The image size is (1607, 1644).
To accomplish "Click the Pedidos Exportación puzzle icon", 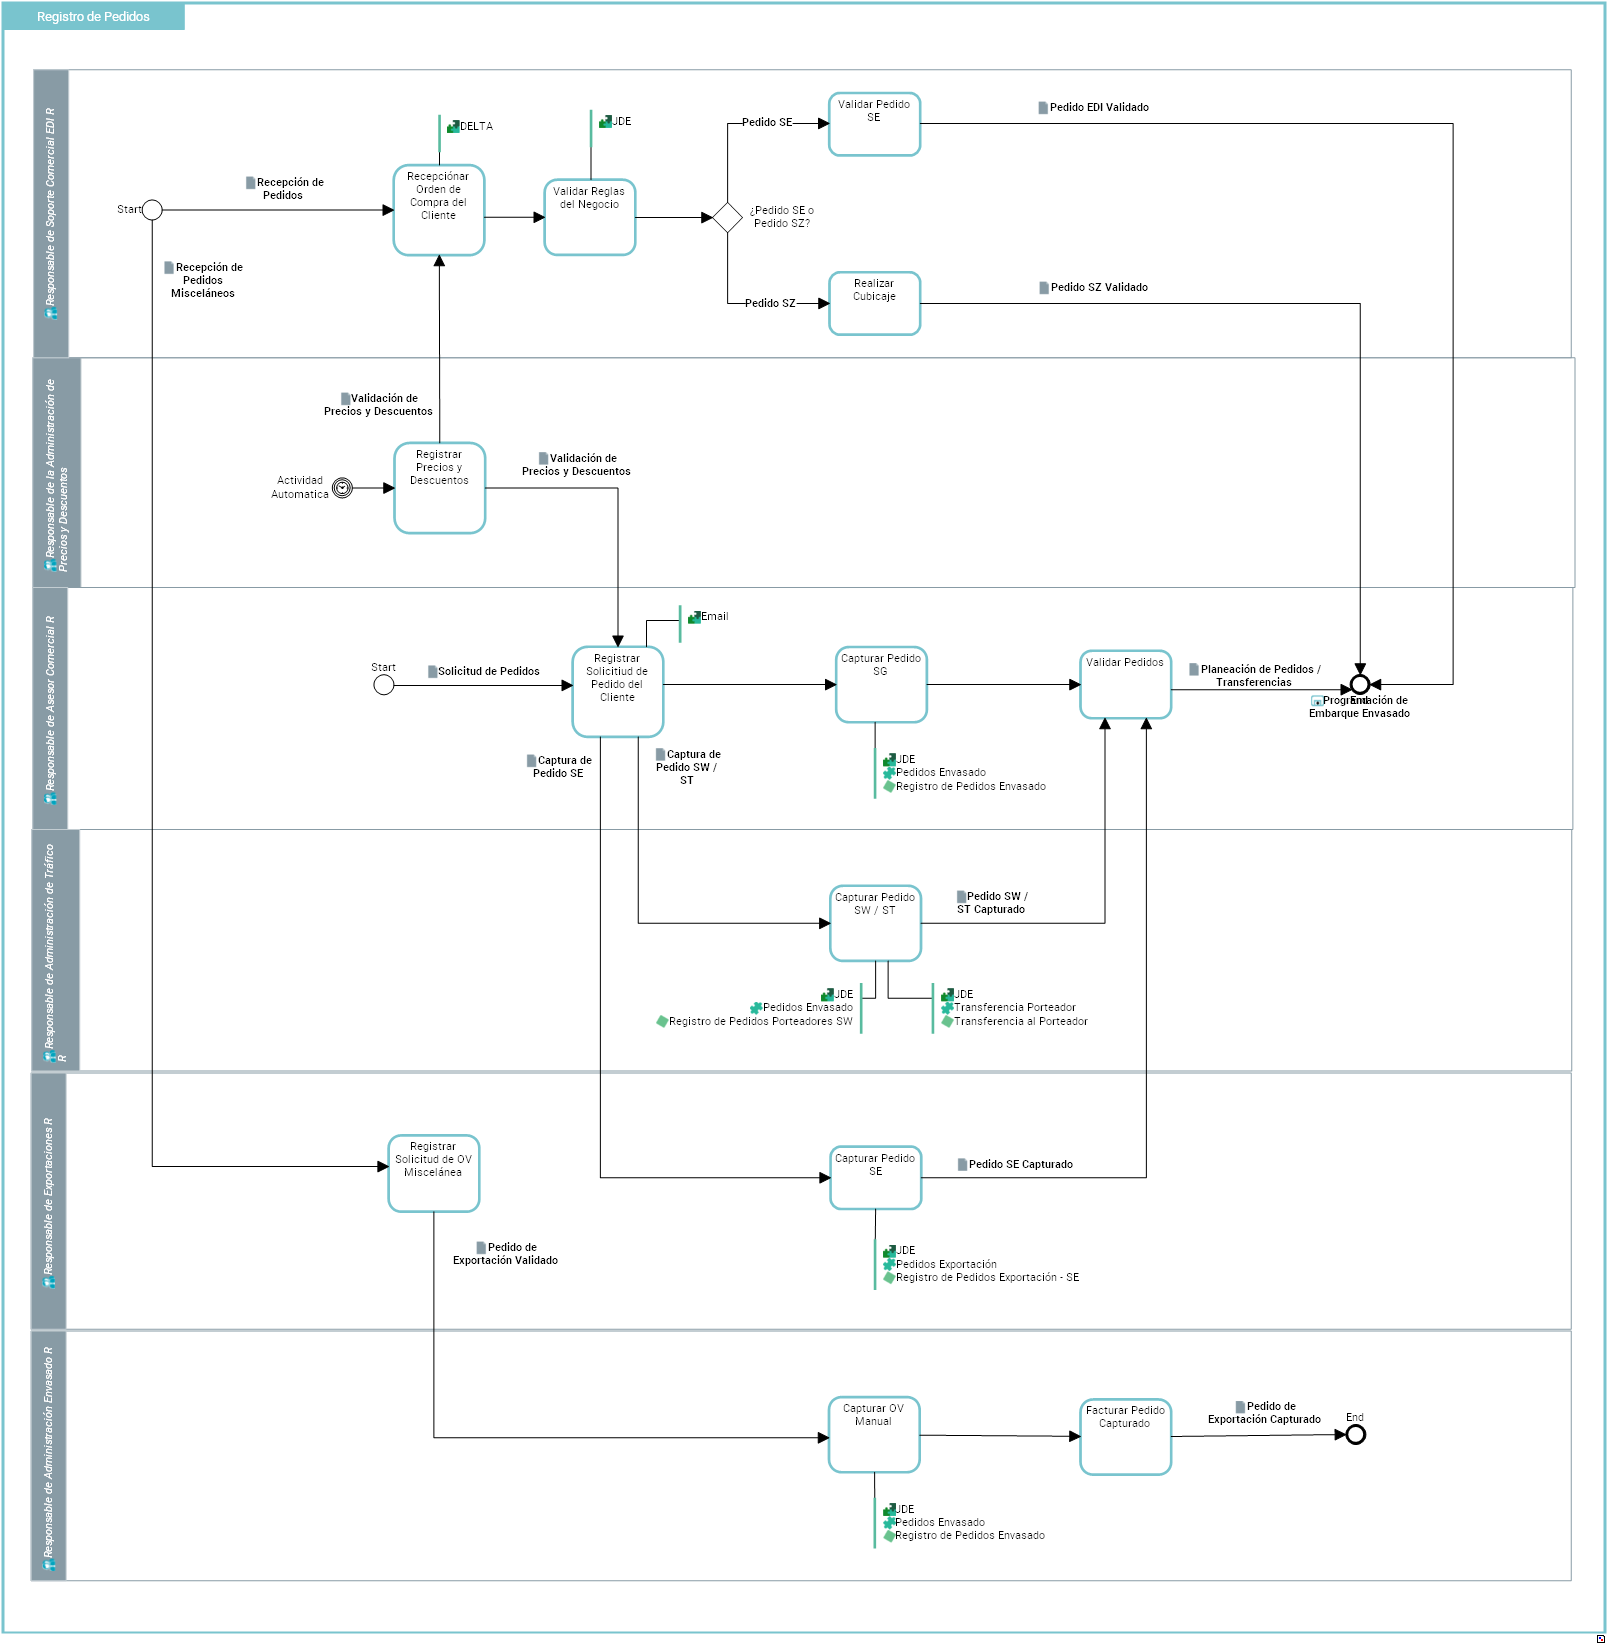I will pyautogui.click(x=889, y=1265).
